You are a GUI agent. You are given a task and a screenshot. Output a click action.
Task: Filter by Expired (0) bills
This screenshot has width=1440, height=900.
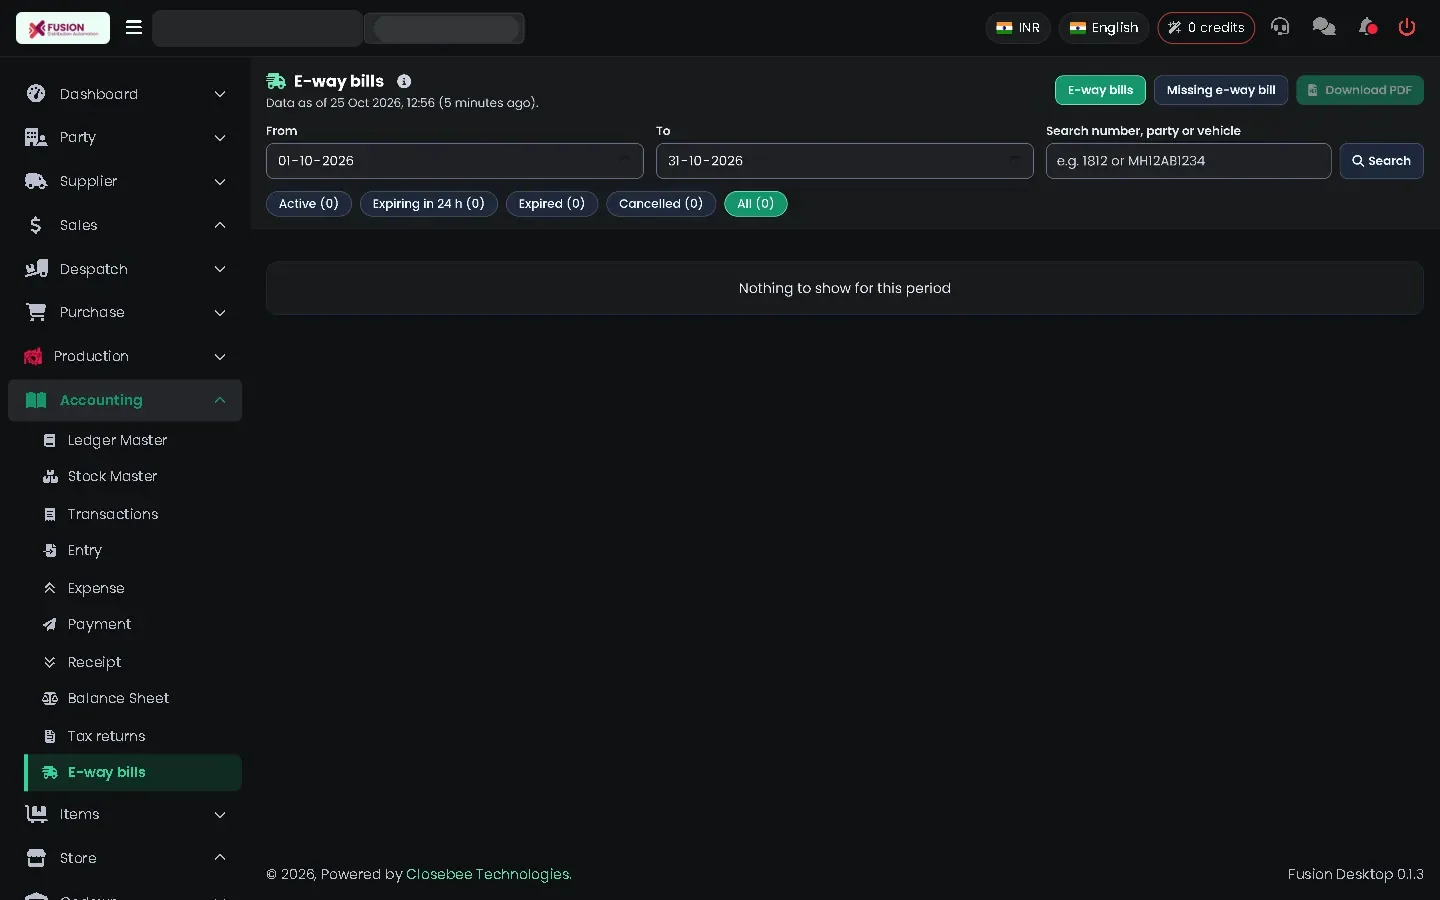(552, 204)
